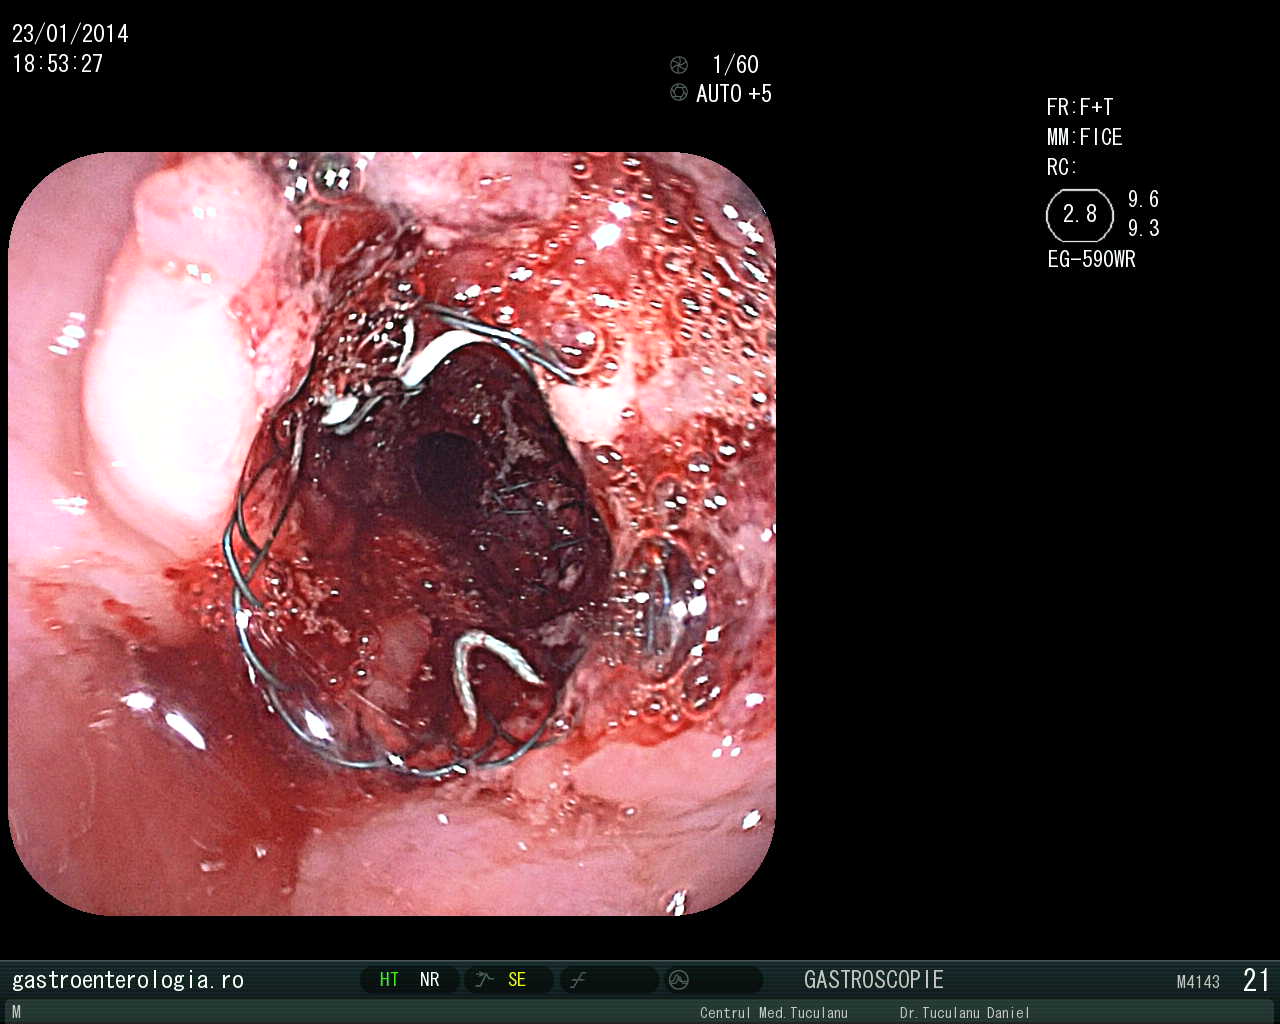This screenshot has width=1280, height=1024.
Task: Click the 2.8 channel diameter circle
Action: click(x=1080, y=215)
